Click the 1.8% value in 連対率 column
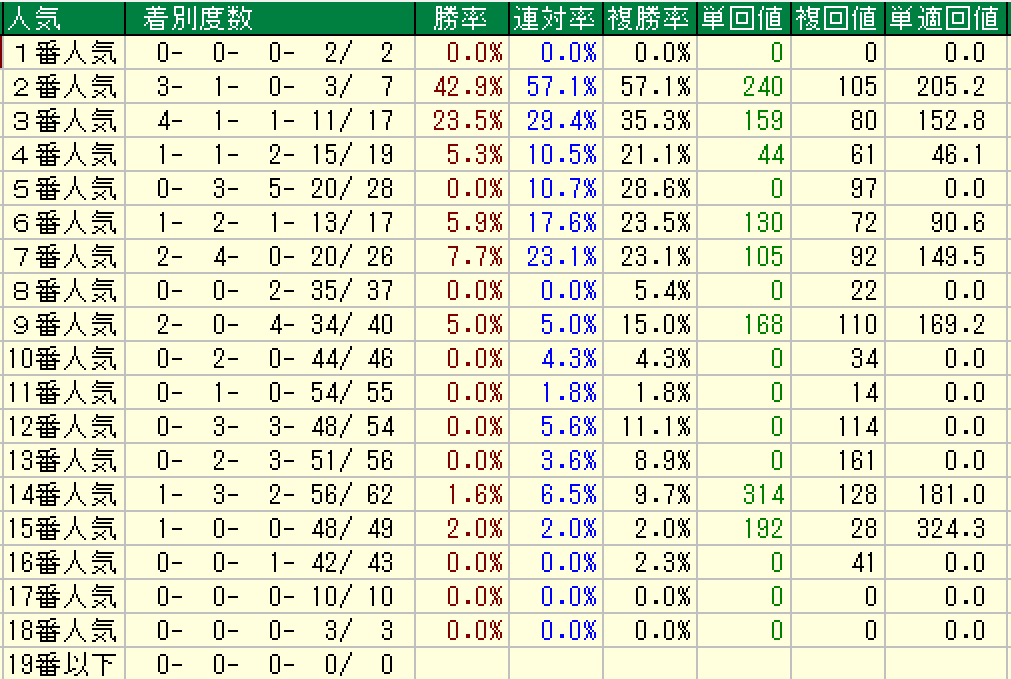Viewport: 1011px width, 679px height. coord(569,393)
